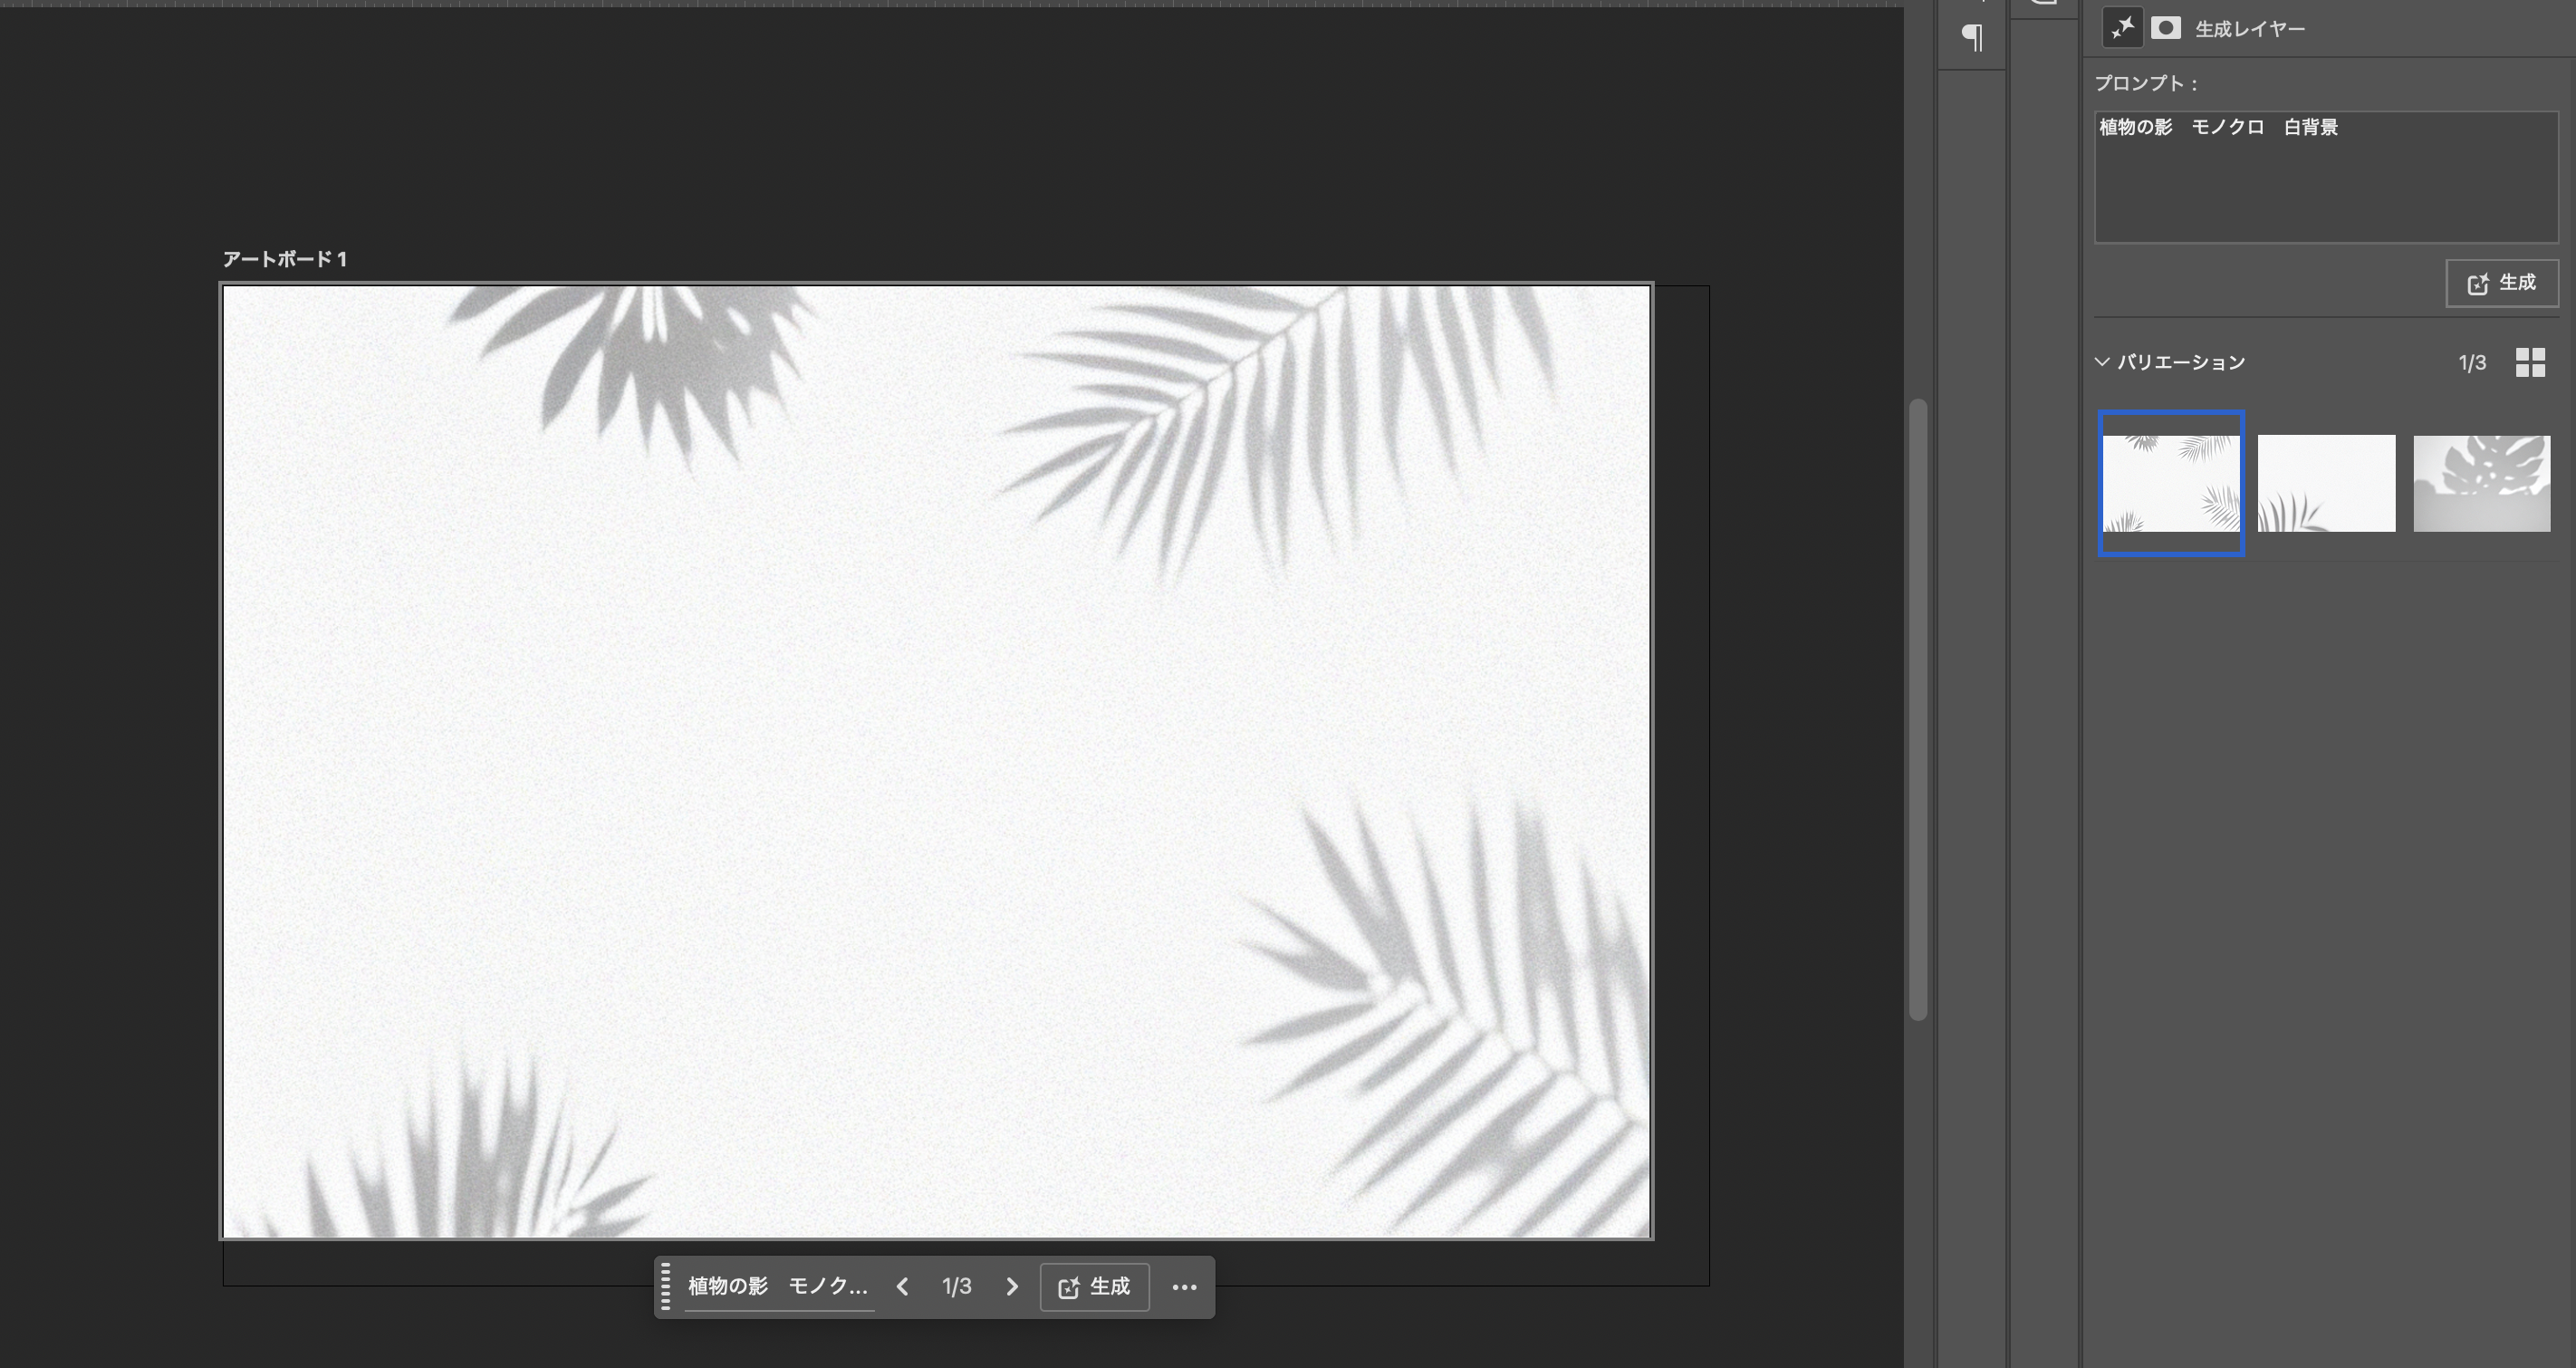Go to the next variation arrow
The height and width of the screenshot is (1368, 2576).
coord(1011,1287)
